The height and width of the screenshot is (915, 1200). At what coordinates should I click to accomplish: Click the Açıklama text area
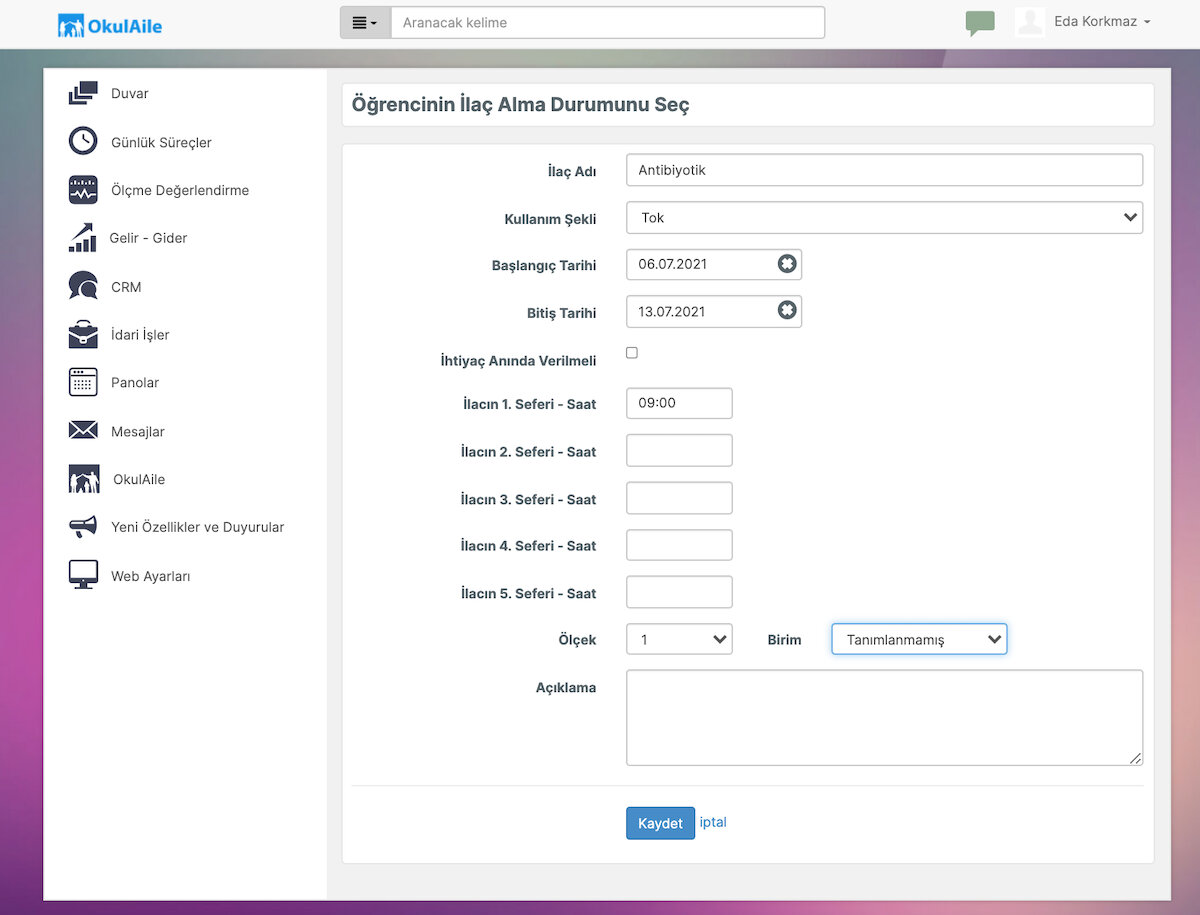coord(884,718)
